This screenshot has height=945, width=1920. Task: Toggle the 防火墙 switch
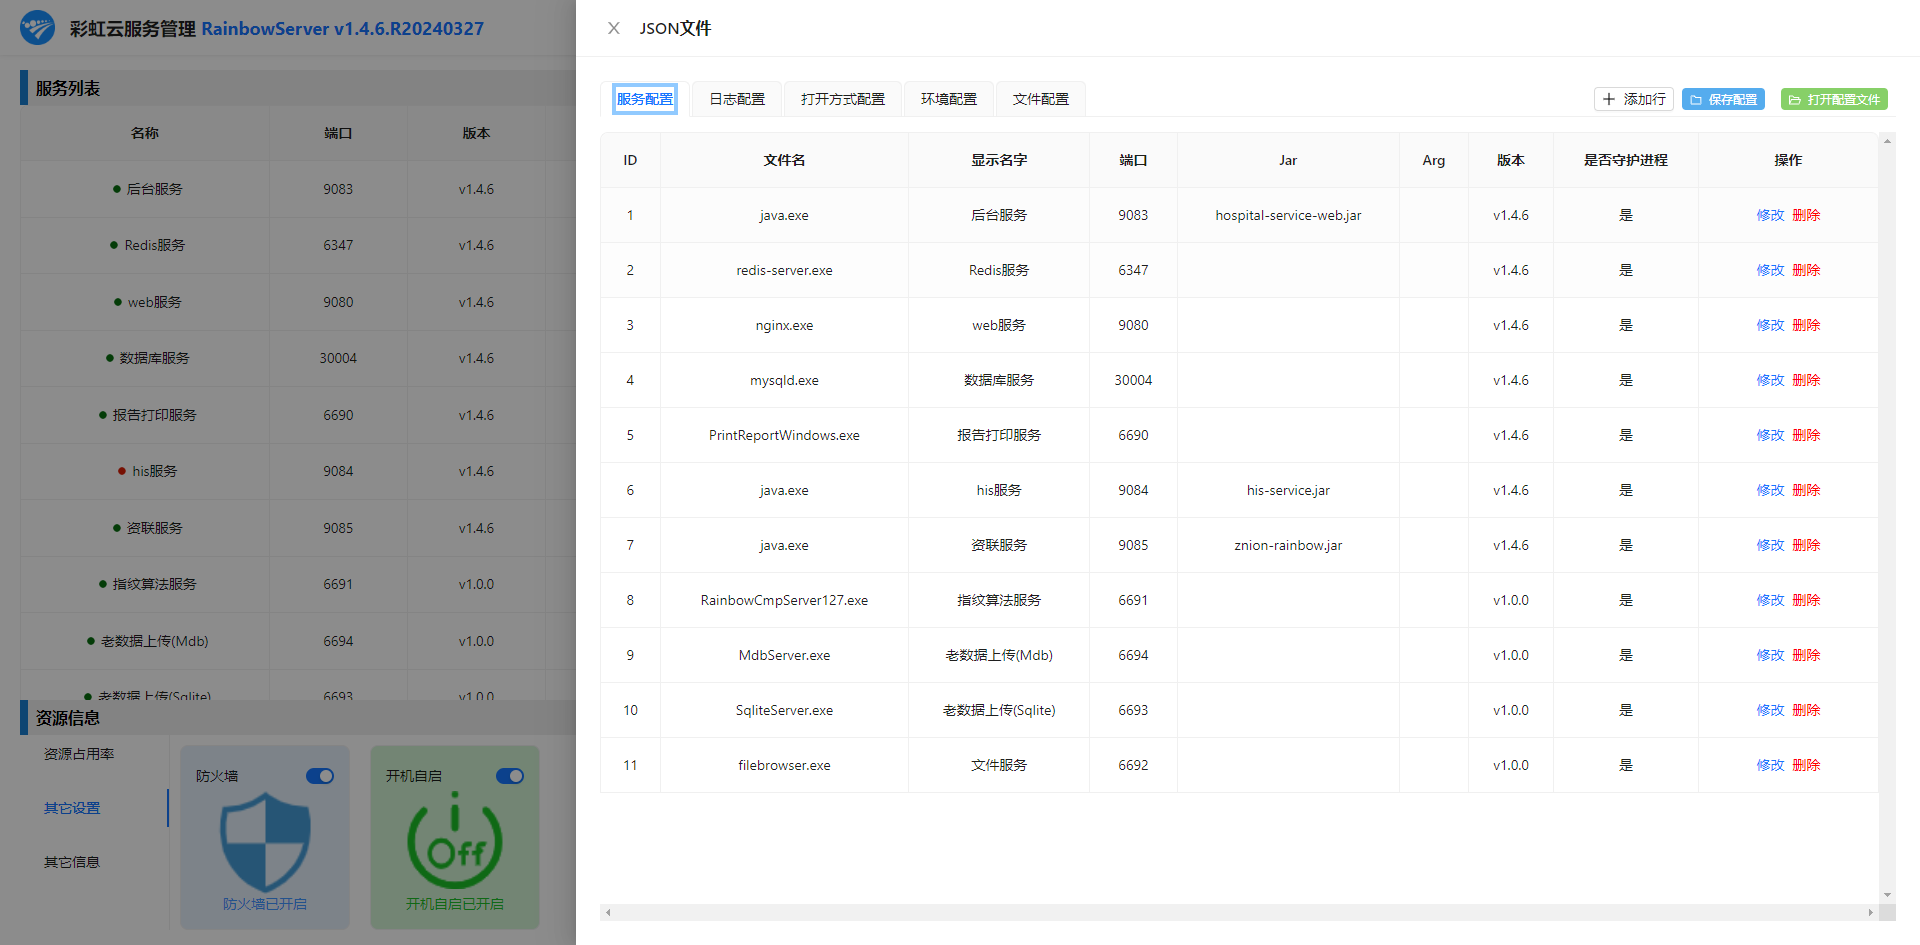(320, 776)
